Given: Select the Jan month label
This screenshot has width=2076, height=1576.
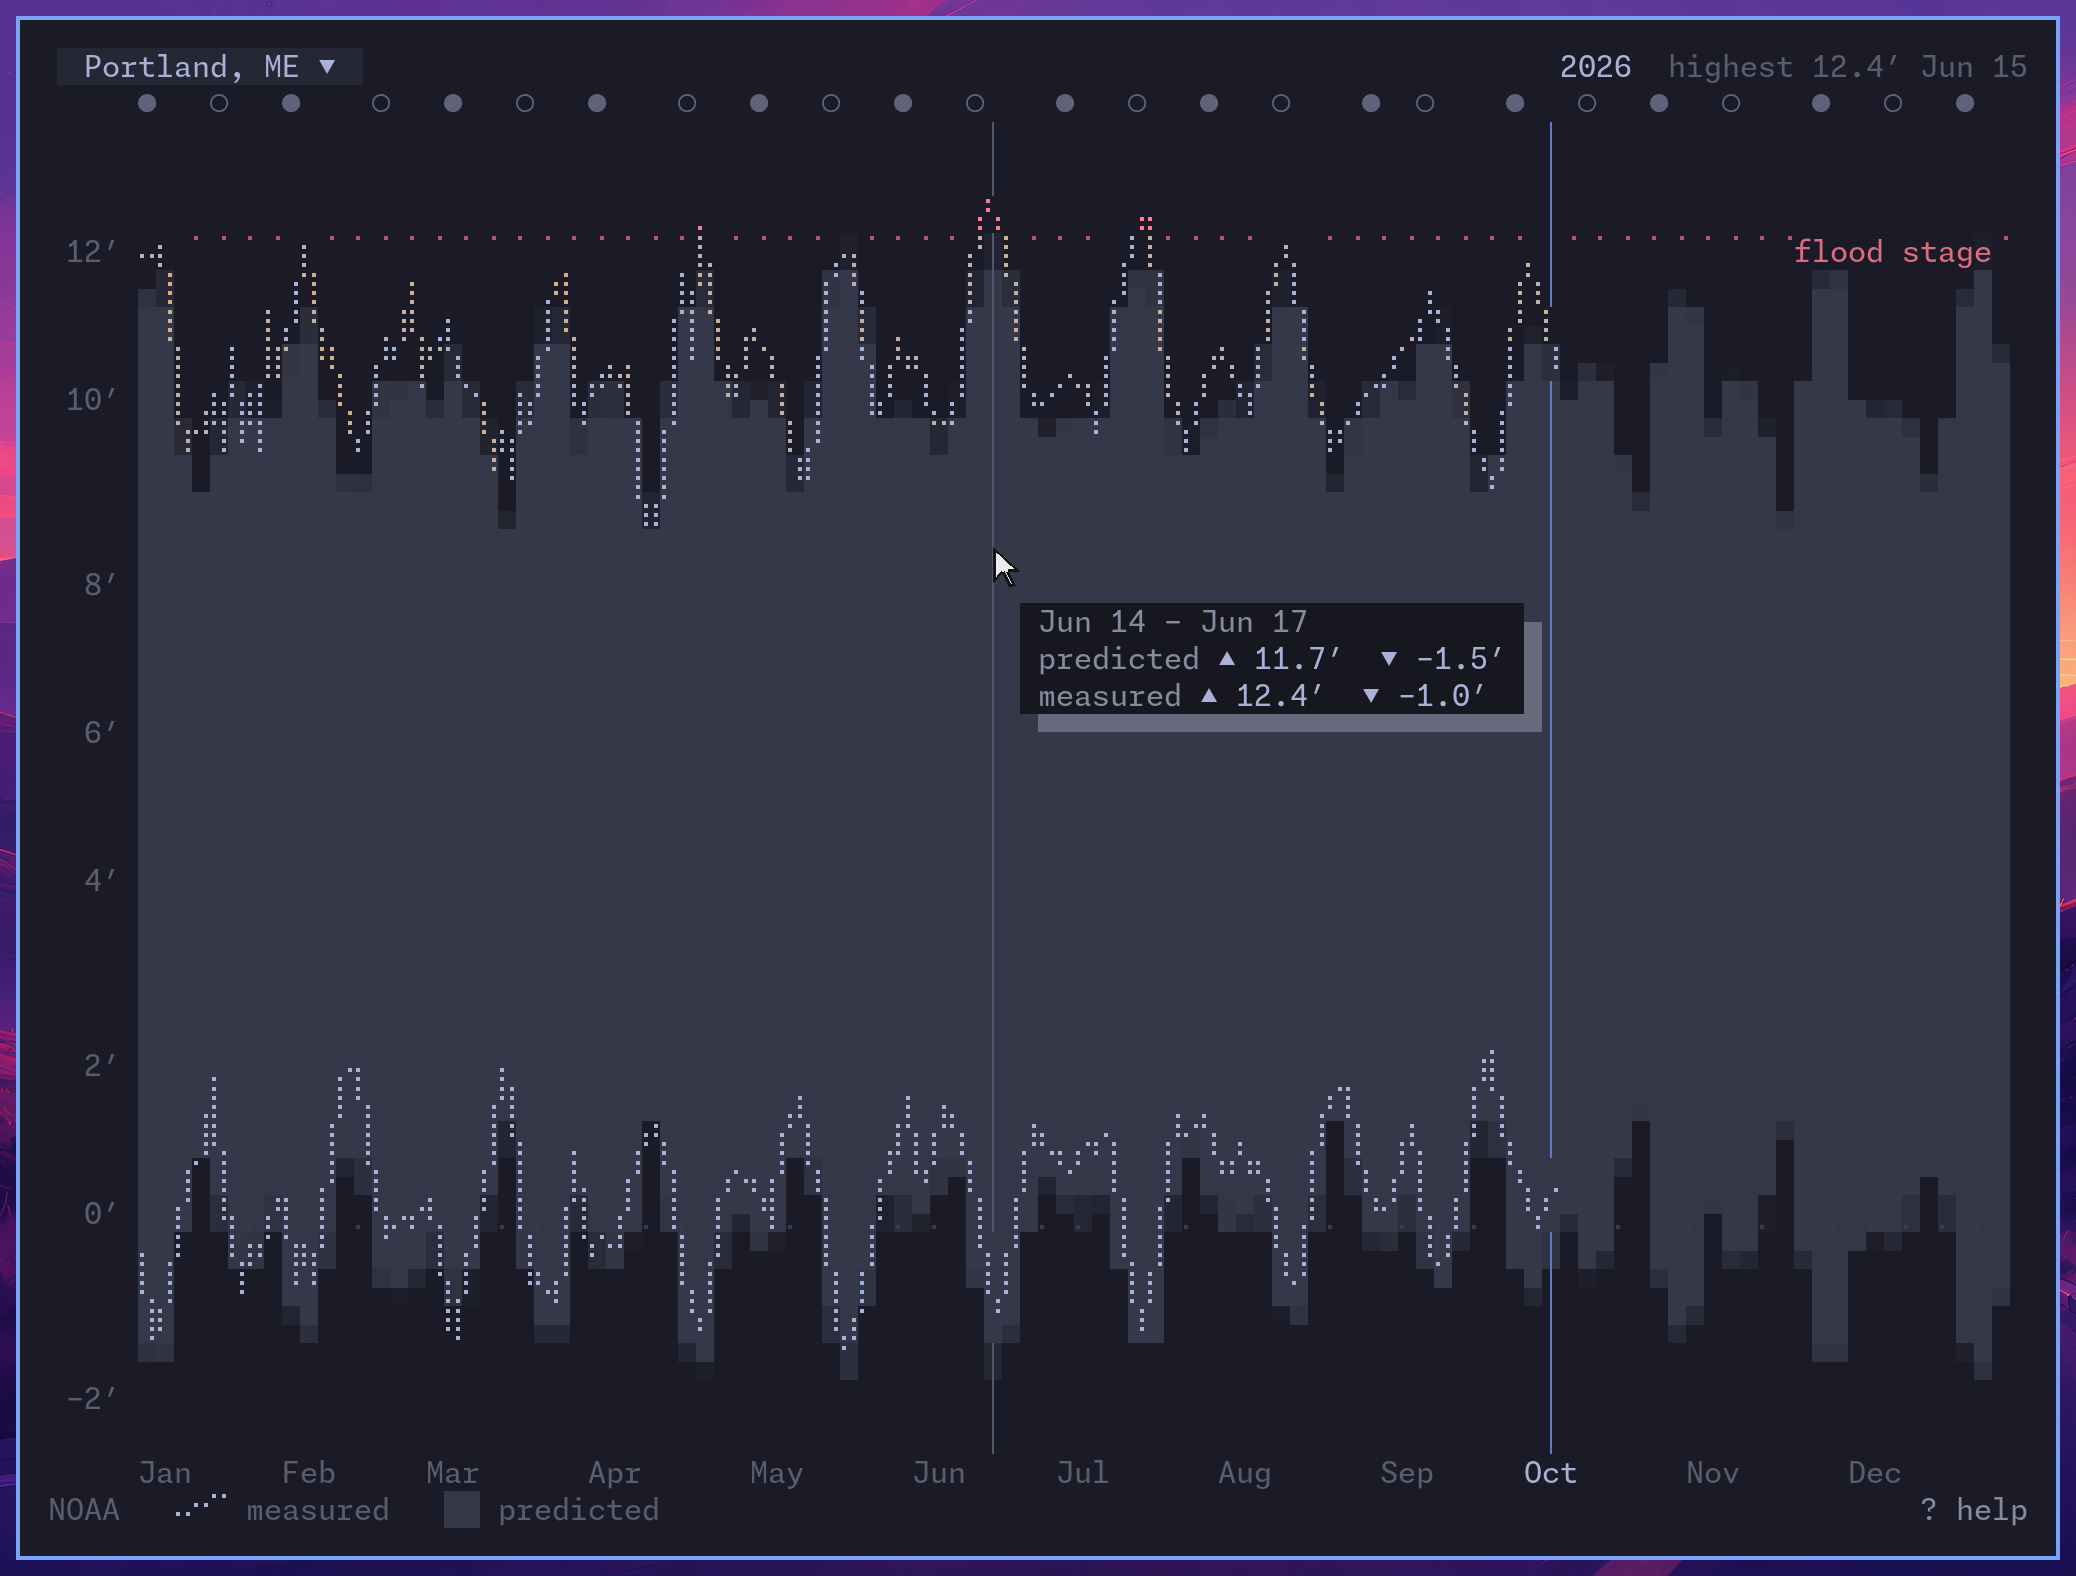Looking at the screenshot, I should (x=165, y=1473).
